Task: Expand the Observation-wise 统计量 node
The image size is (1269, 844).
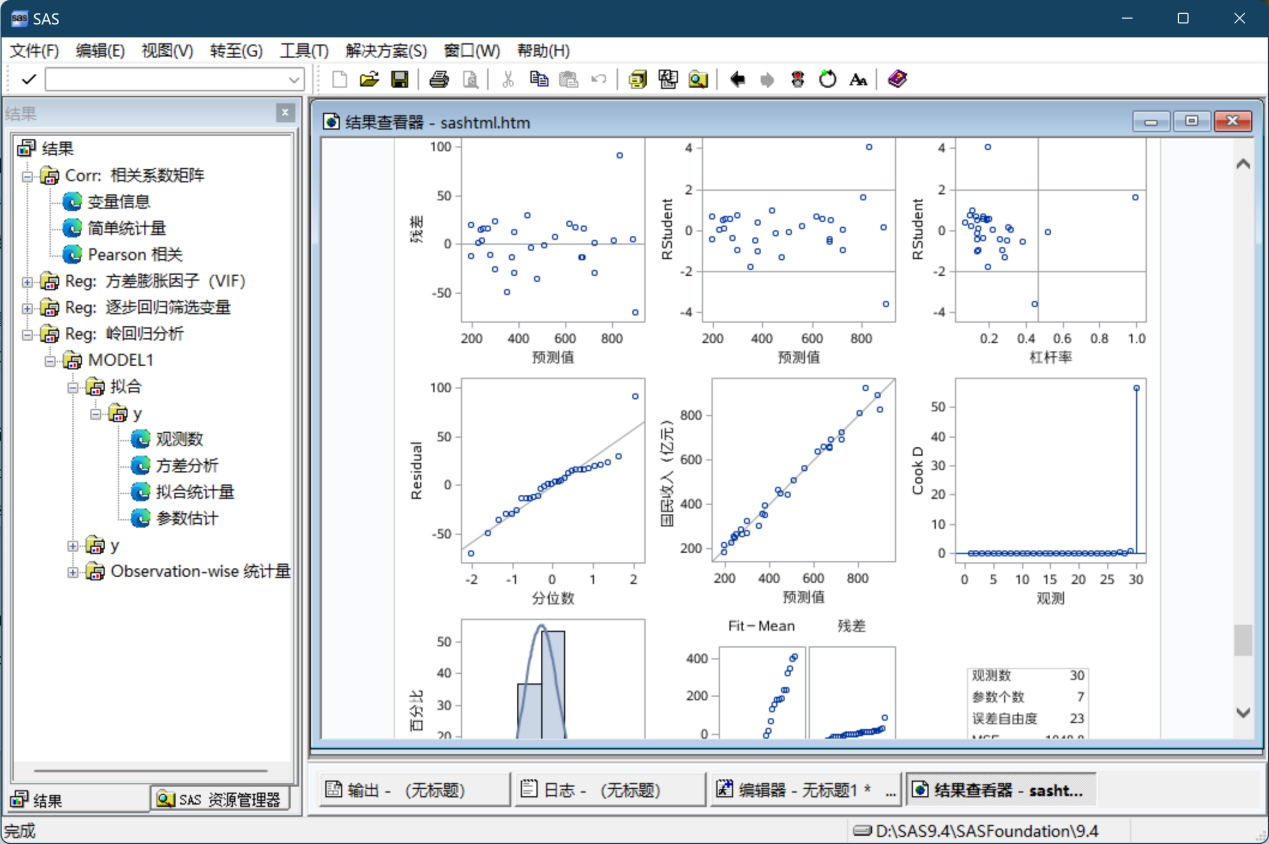Action: coord(73,572)
